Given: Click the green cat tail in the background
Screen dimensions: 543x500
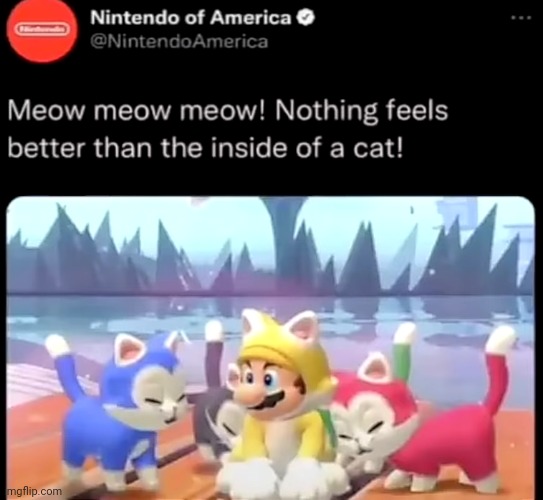Looking at the screenshot, I should click(402, 353).
